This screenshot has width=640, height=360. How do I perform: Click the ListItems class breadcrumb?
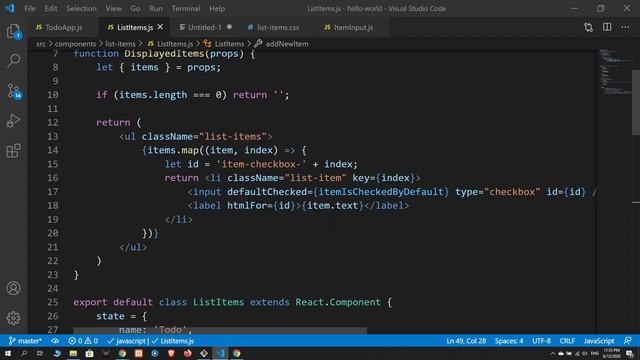229,44
